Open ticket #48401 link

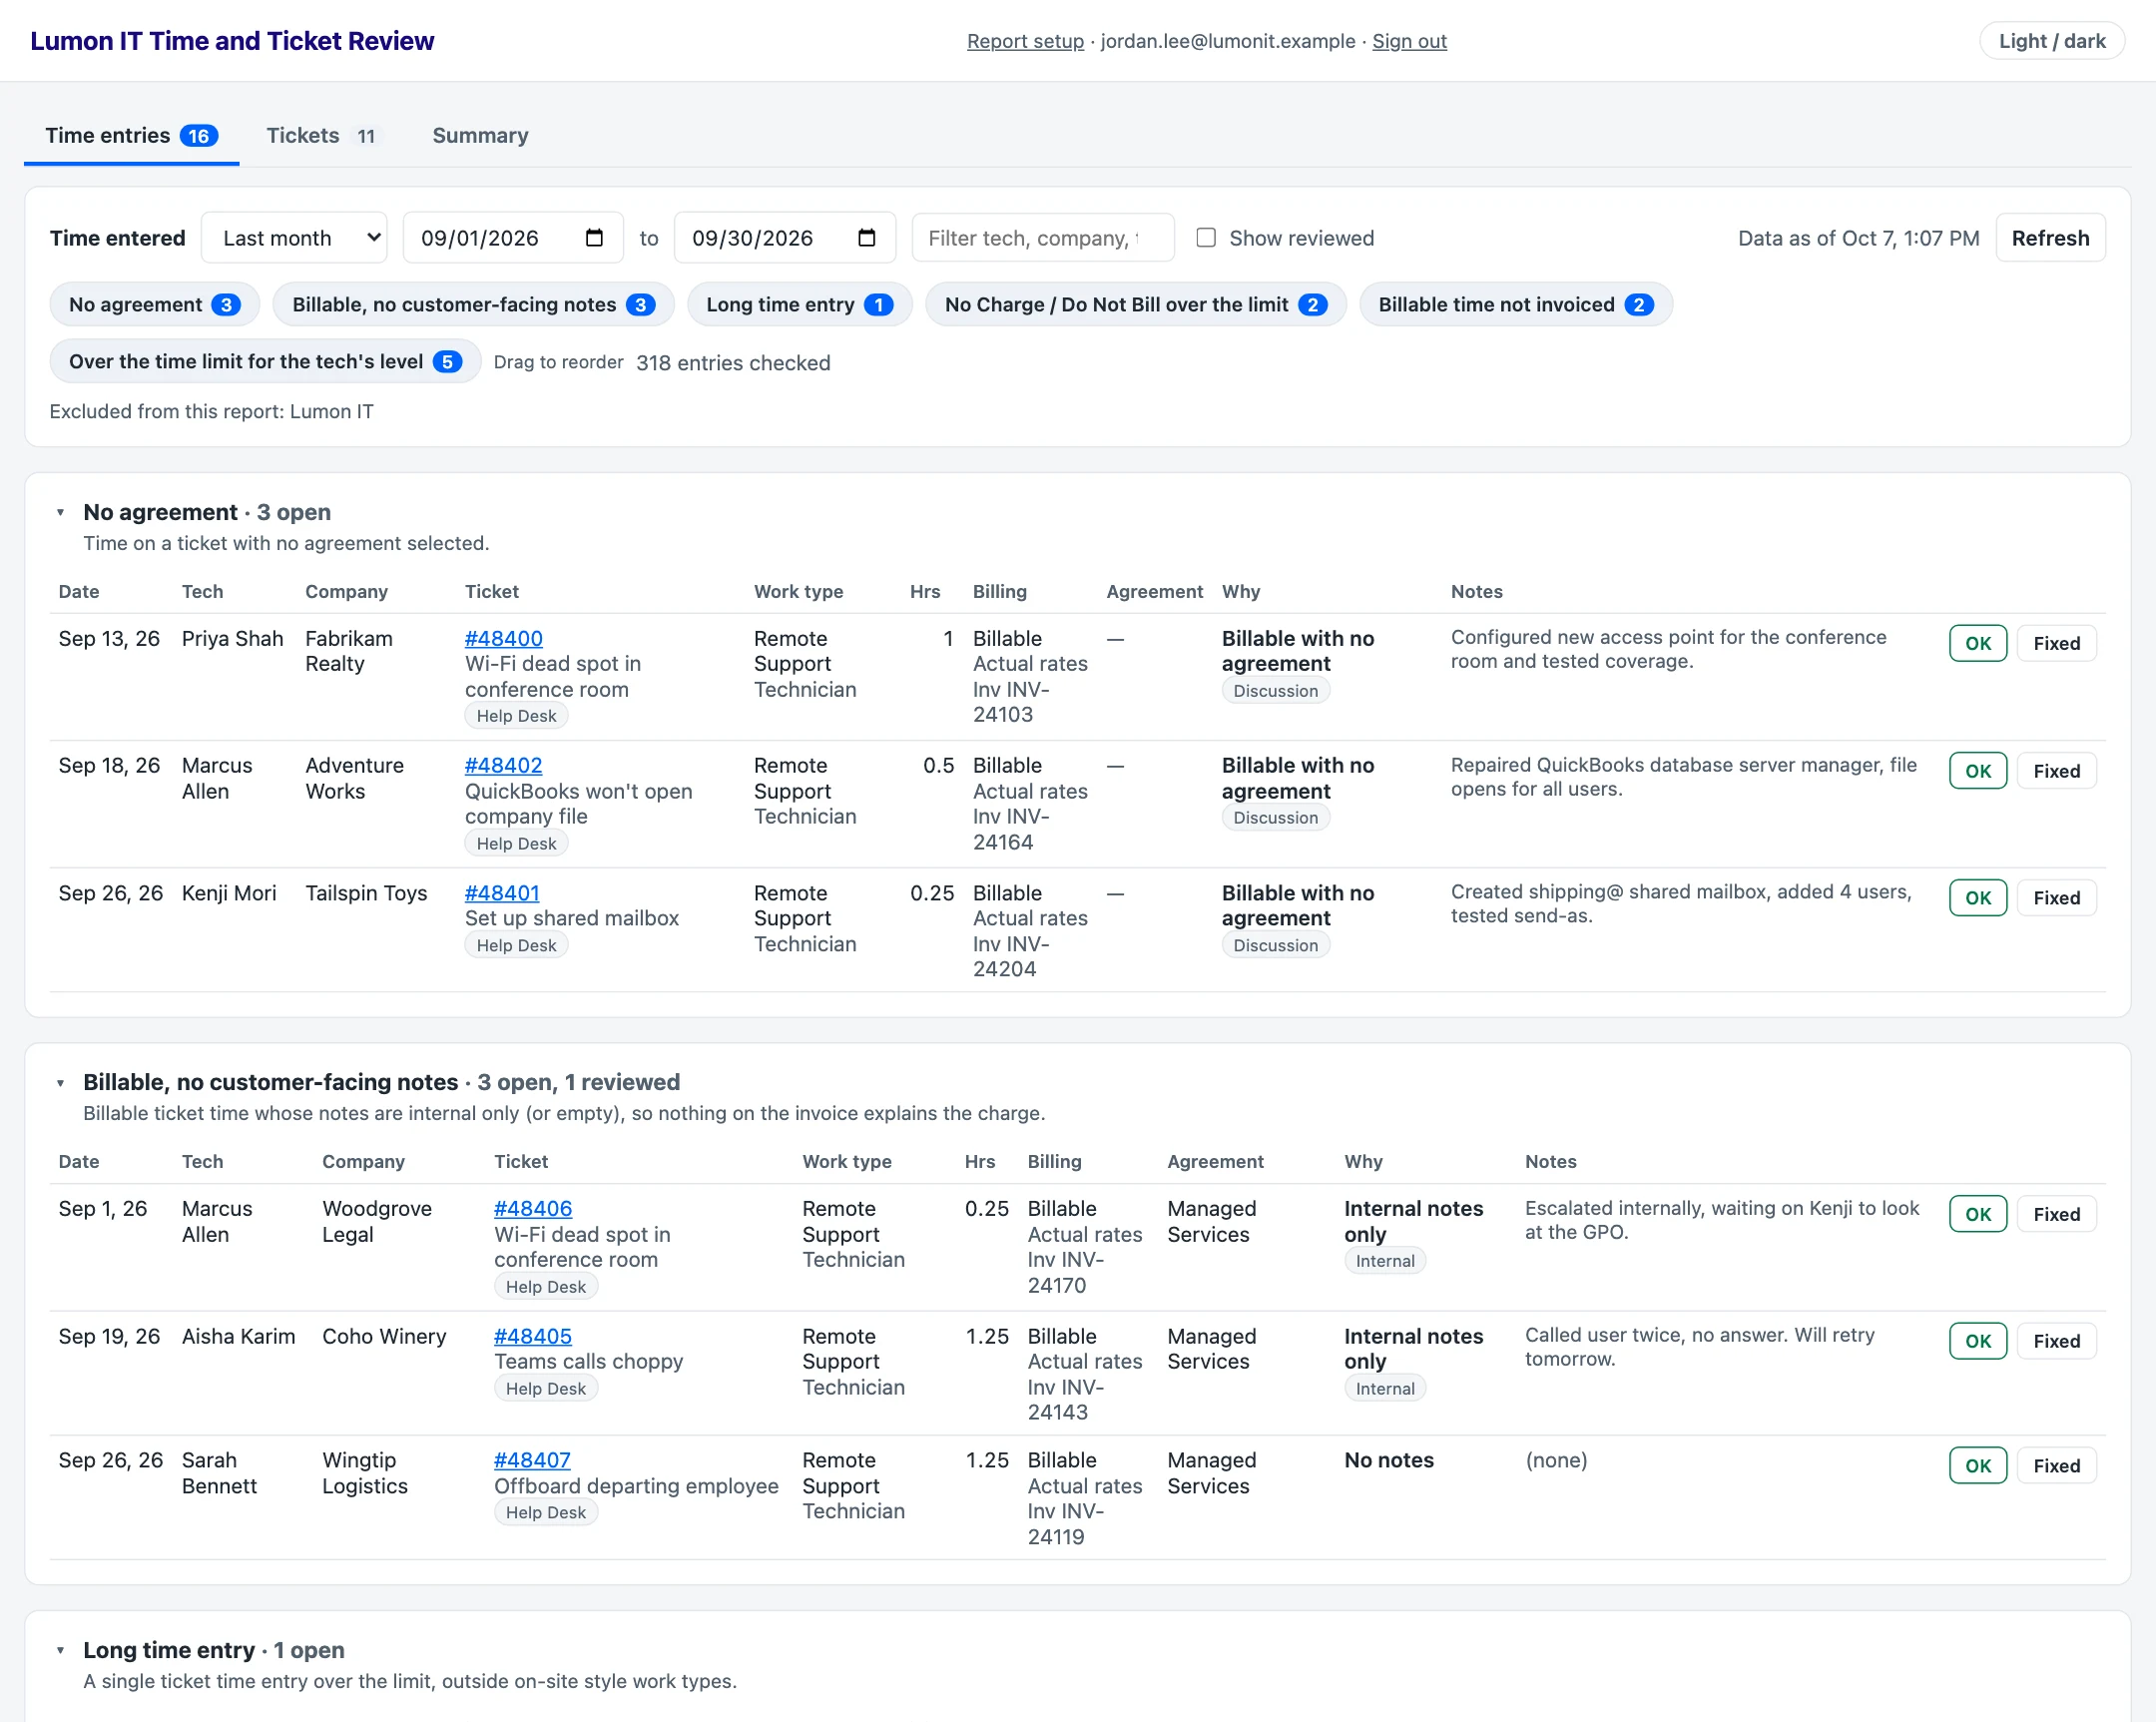(502, 894)
